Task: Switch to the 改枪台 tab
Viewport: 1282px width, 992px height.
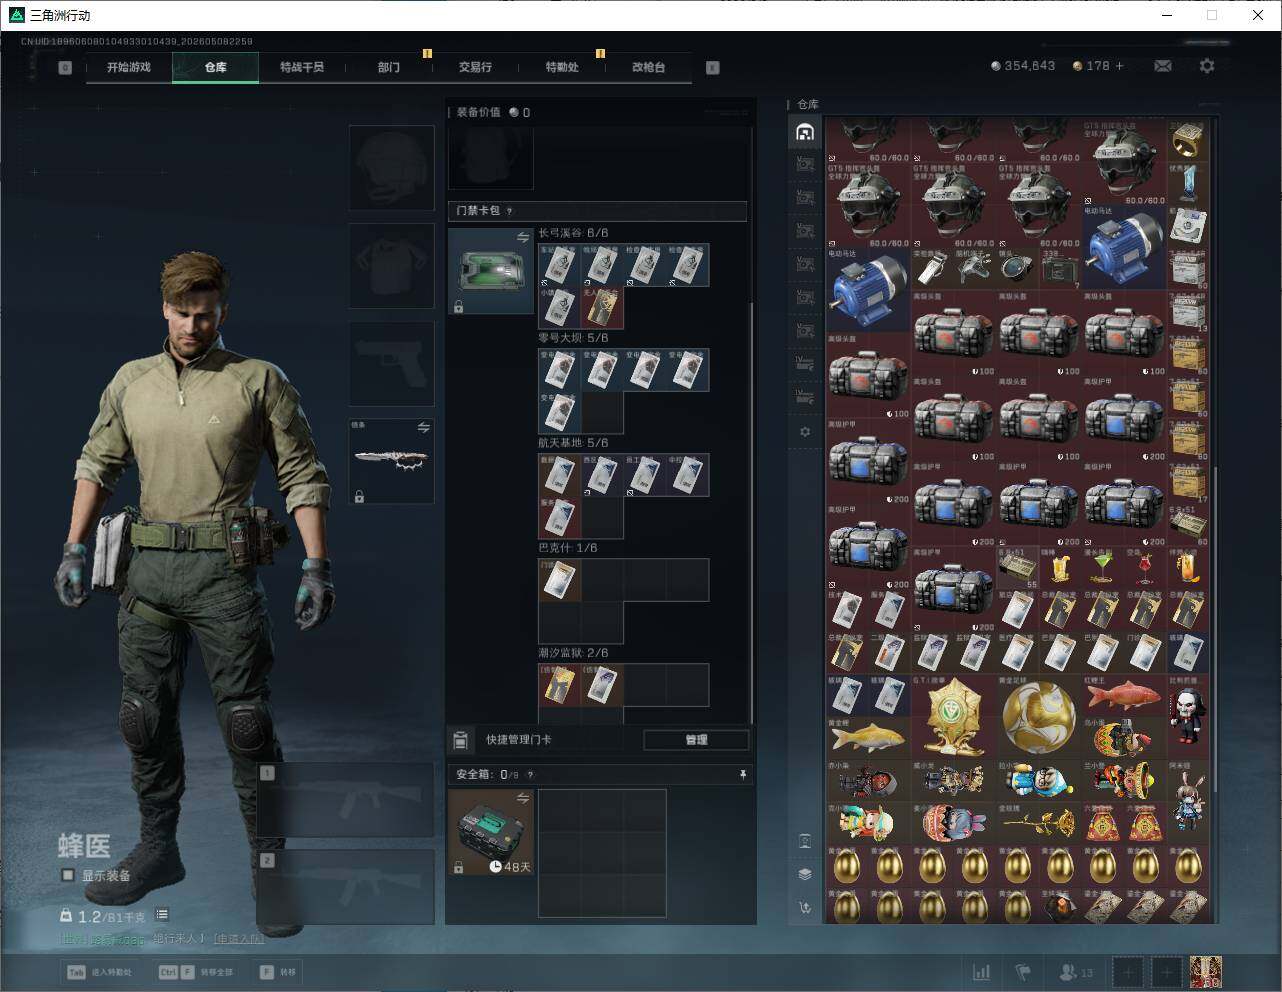Action: [x=648, y=67]
